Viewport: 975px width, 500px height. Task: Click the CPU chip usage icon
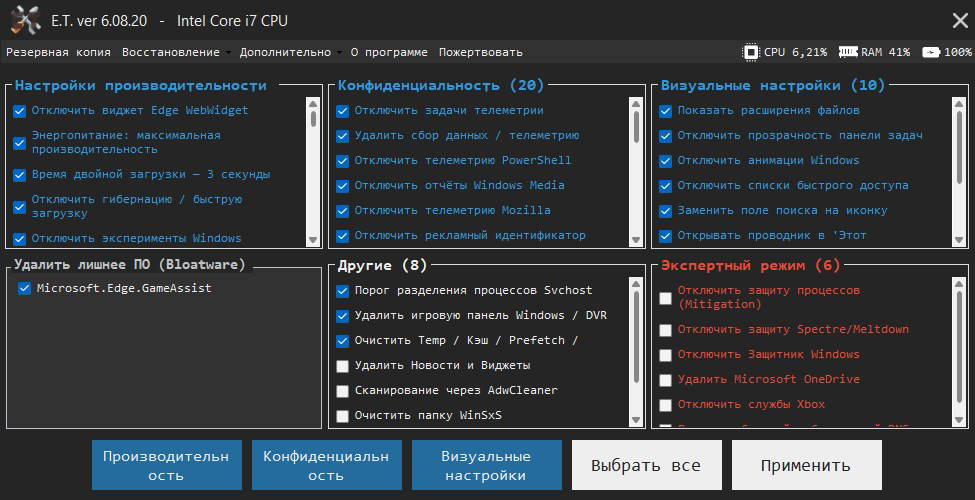pyautogui.click(x=751, y=52)
